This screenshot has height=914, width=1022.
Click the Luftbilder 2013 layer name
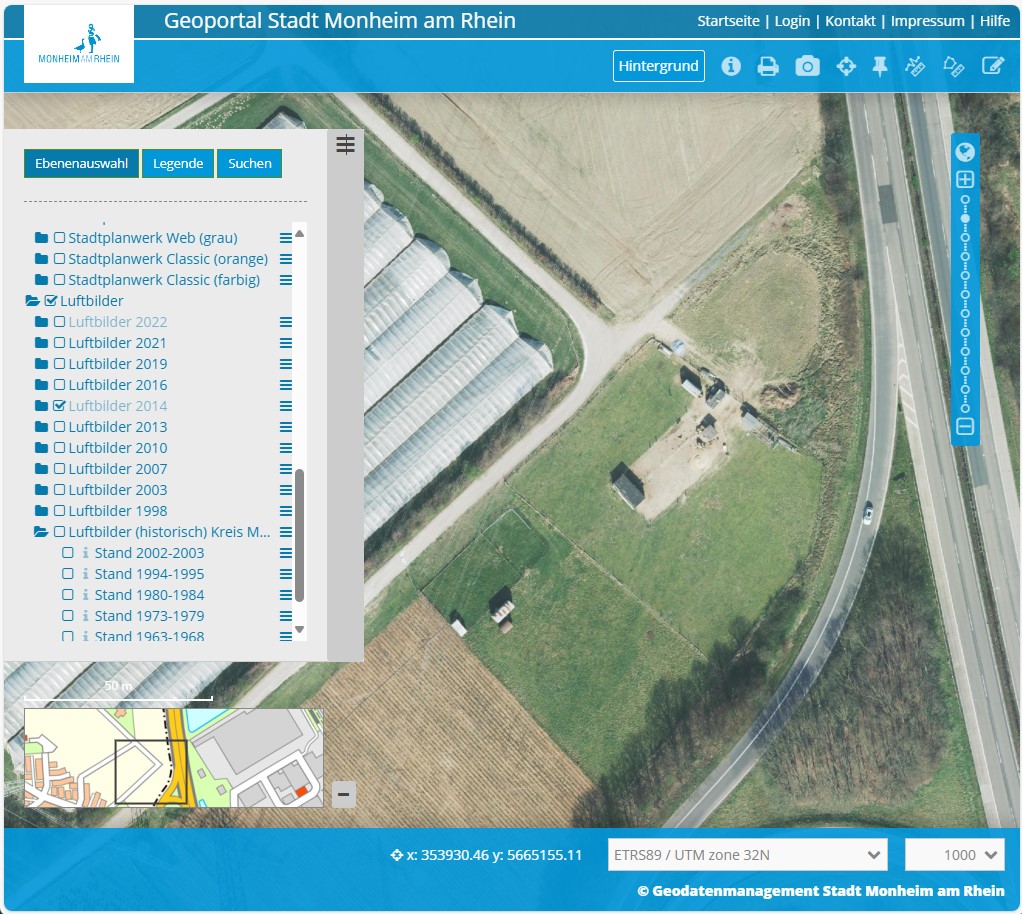[118, 427]
